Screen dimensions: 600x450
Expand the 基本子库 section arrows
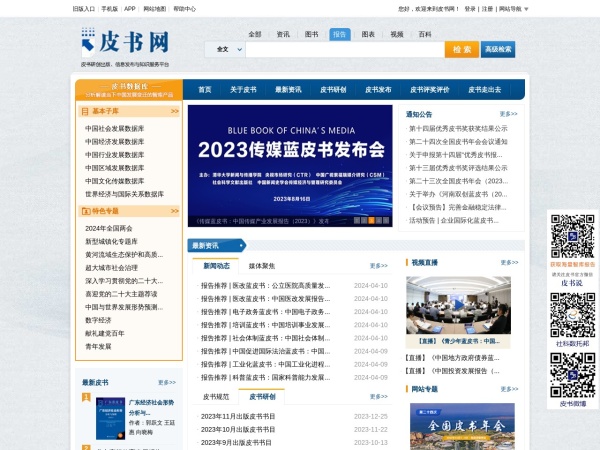coord(175,111)
